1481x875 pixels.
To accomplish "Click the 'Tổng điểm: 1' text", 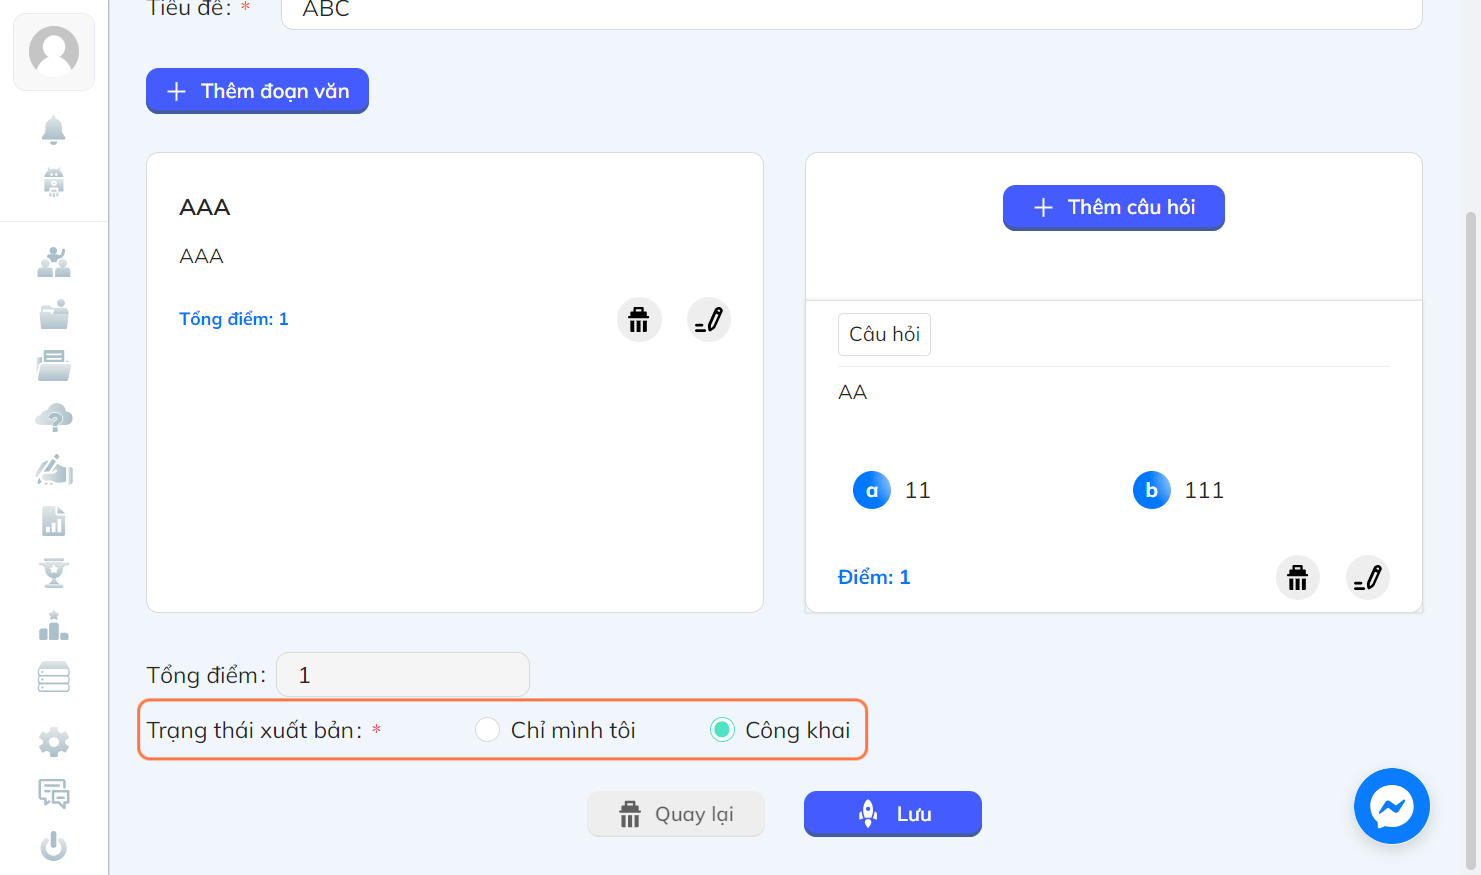I will (x=234, y=319).
